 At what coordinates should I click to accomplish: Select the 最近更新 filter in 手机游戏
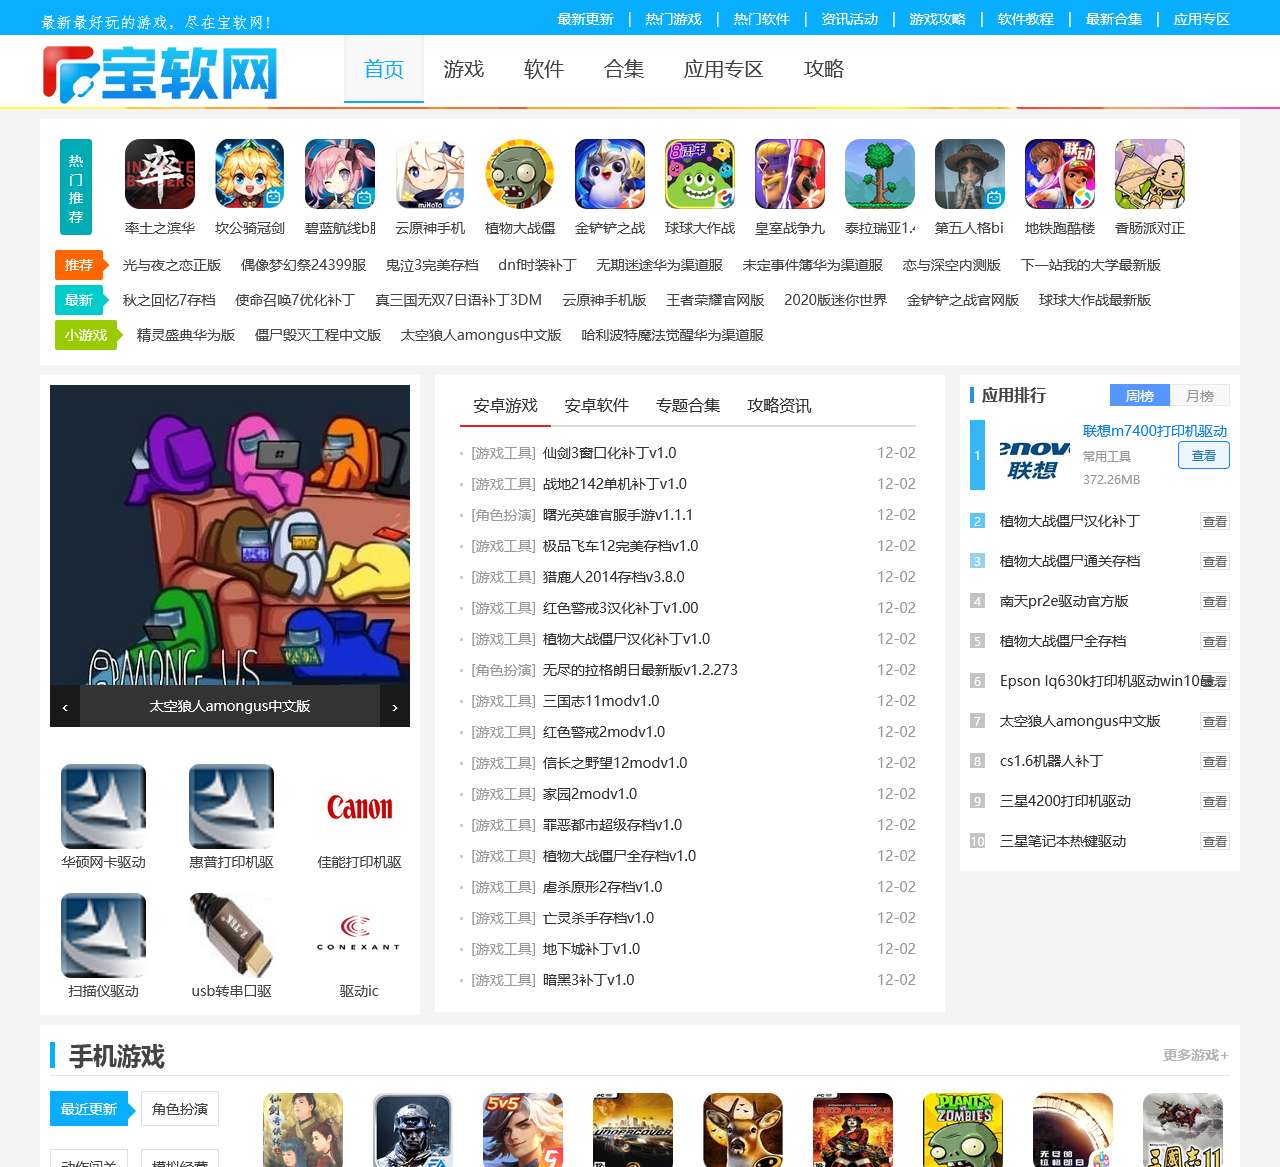pyautogui.click(x=89, y=1109)
